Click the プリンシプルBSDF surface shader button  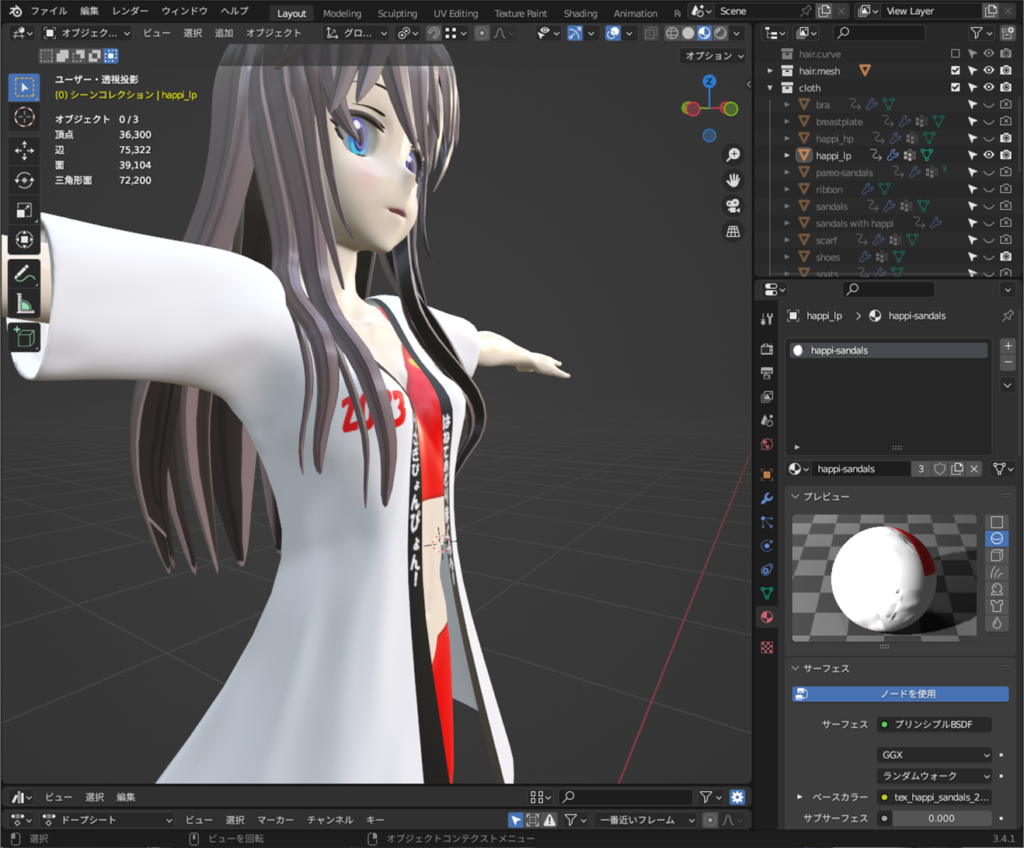coord(934,725)
